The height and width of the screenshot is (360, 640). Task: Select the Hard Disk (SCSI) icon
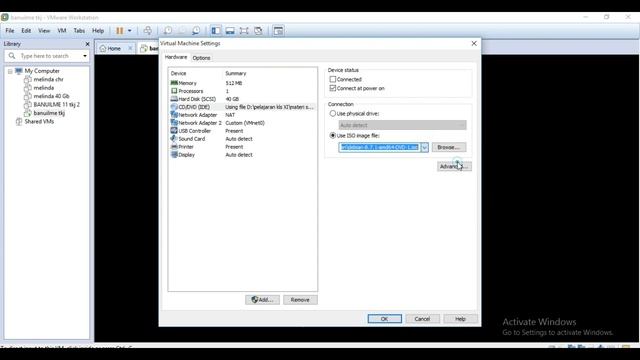[174, 99]
